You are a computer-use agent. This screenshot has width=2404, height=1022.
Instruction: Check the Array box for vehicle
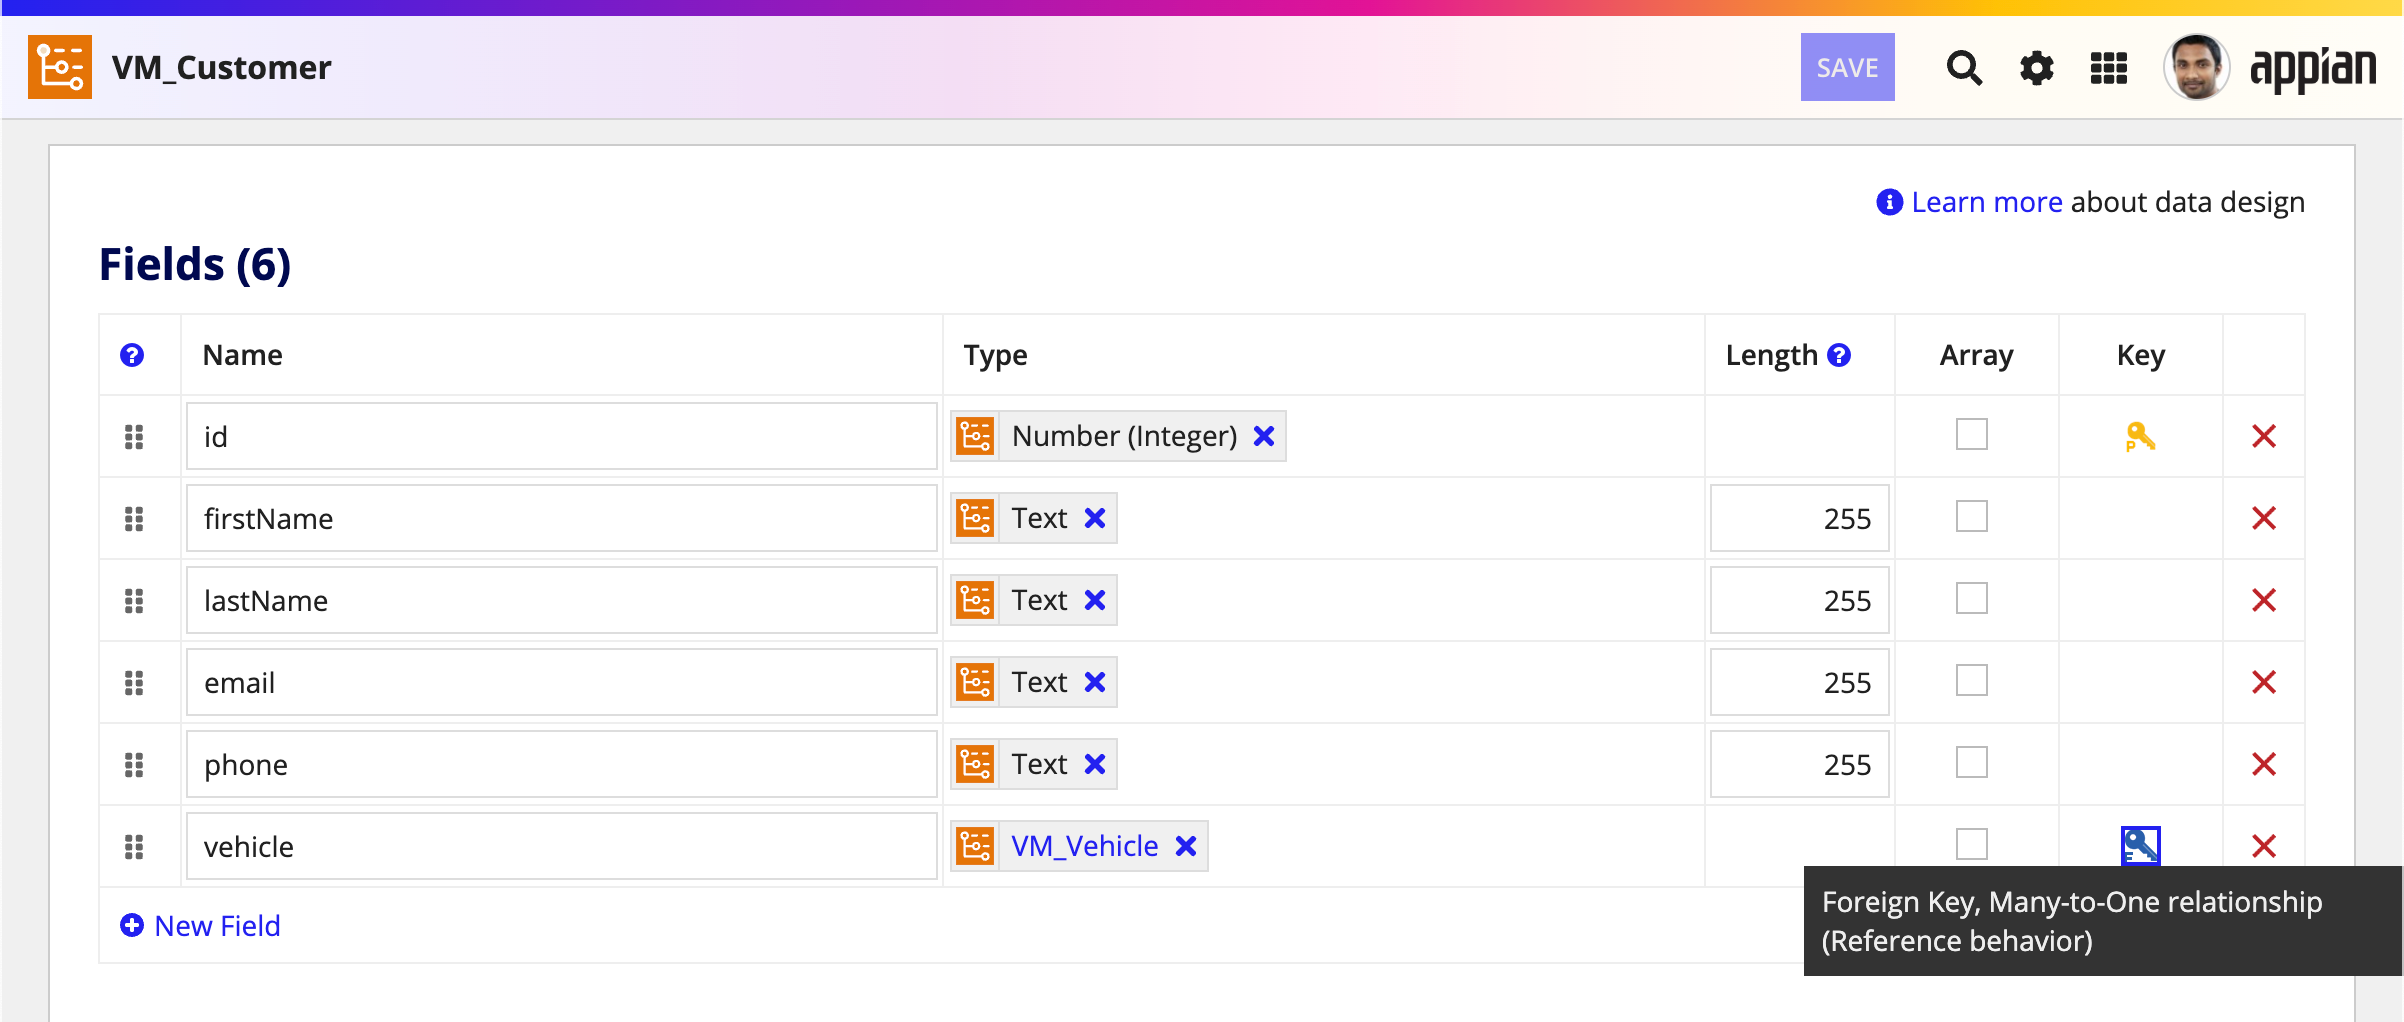pyautogui.click(x=1972, y=844)
